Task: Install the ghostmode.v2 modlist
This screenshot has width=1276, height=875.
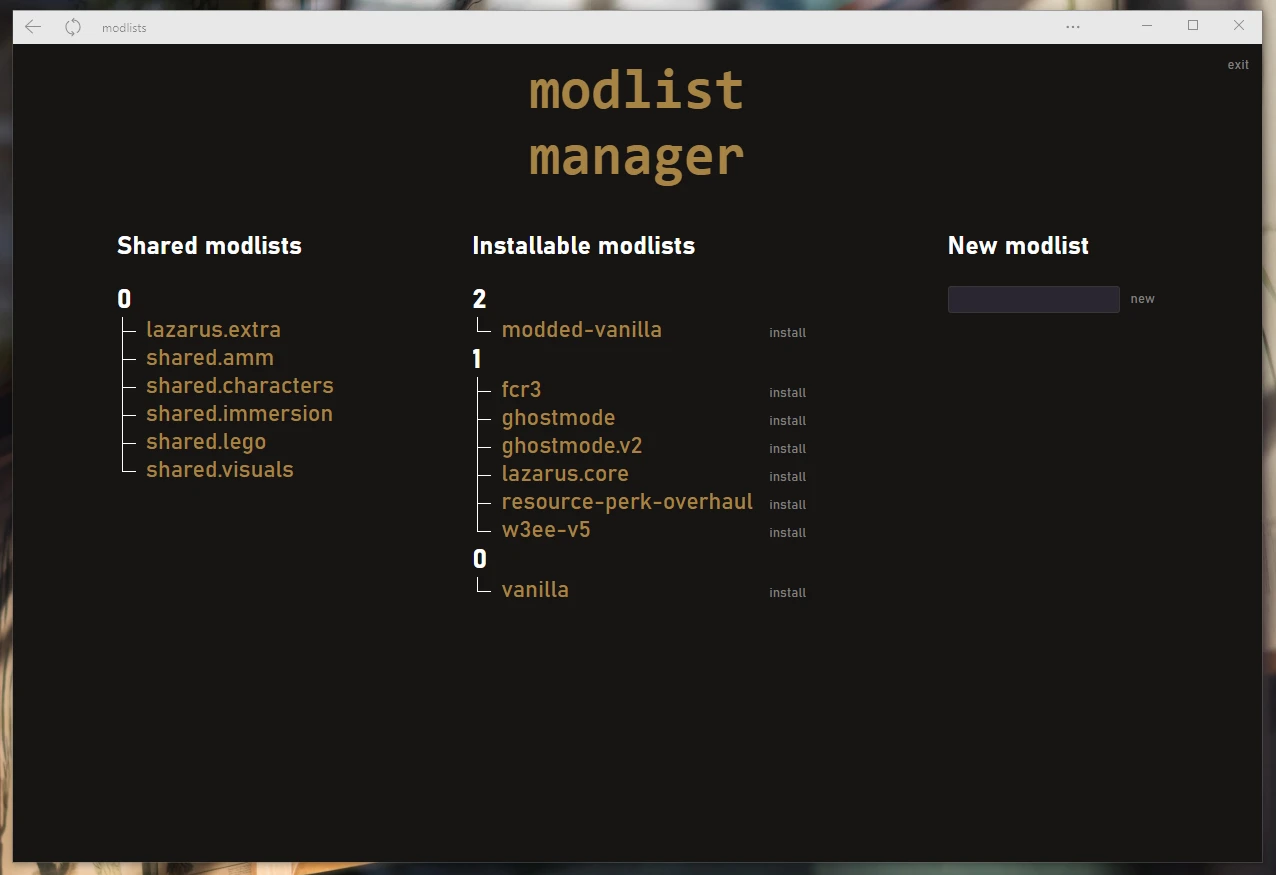Action: 787,449
